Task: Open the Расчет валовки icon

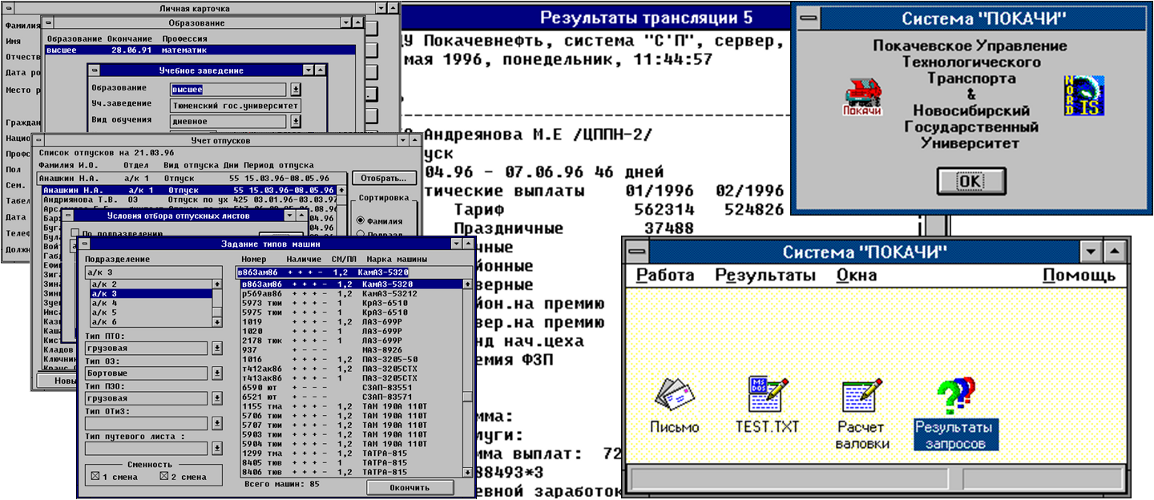Action: point(863,395)
